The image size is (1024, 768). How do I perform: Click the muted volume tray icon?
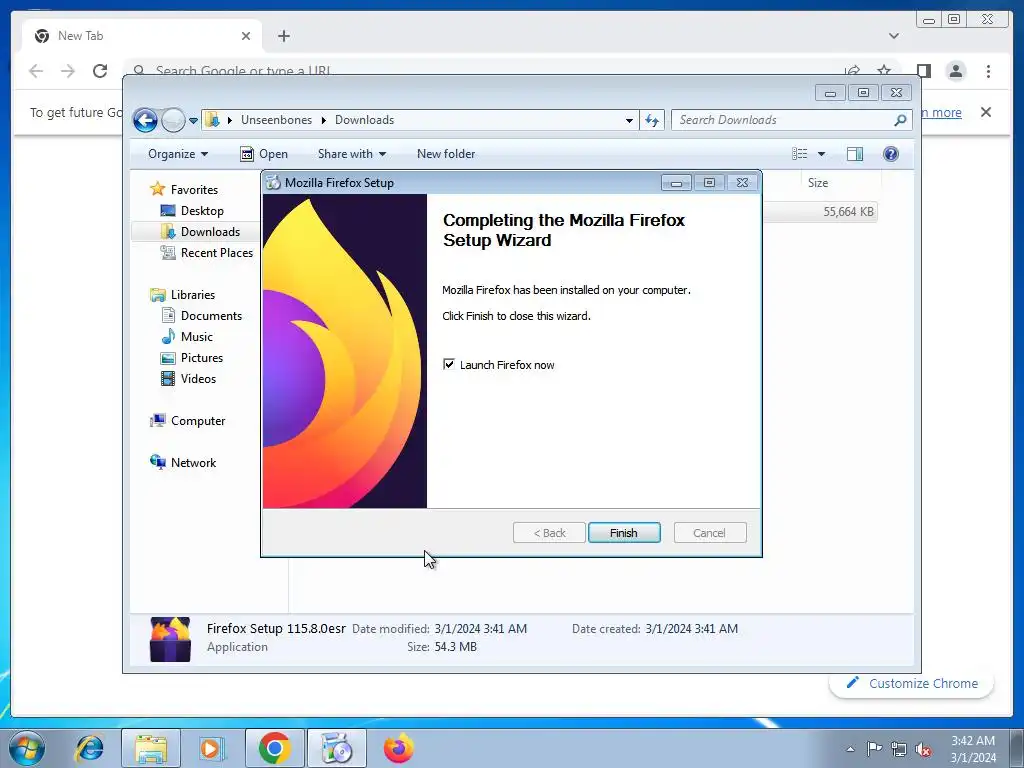pyautogui.click(x=923, y=749)
